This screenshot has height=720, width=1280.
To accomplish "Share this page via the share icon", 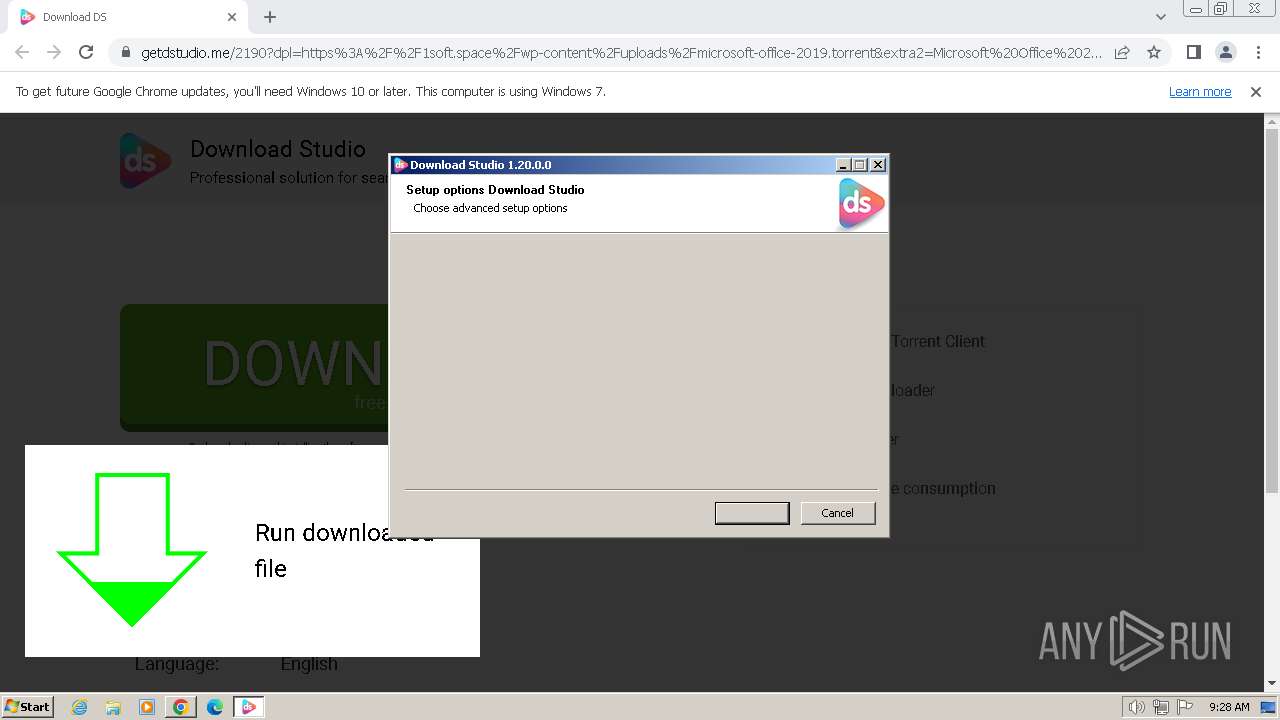I will [1122, 52].
